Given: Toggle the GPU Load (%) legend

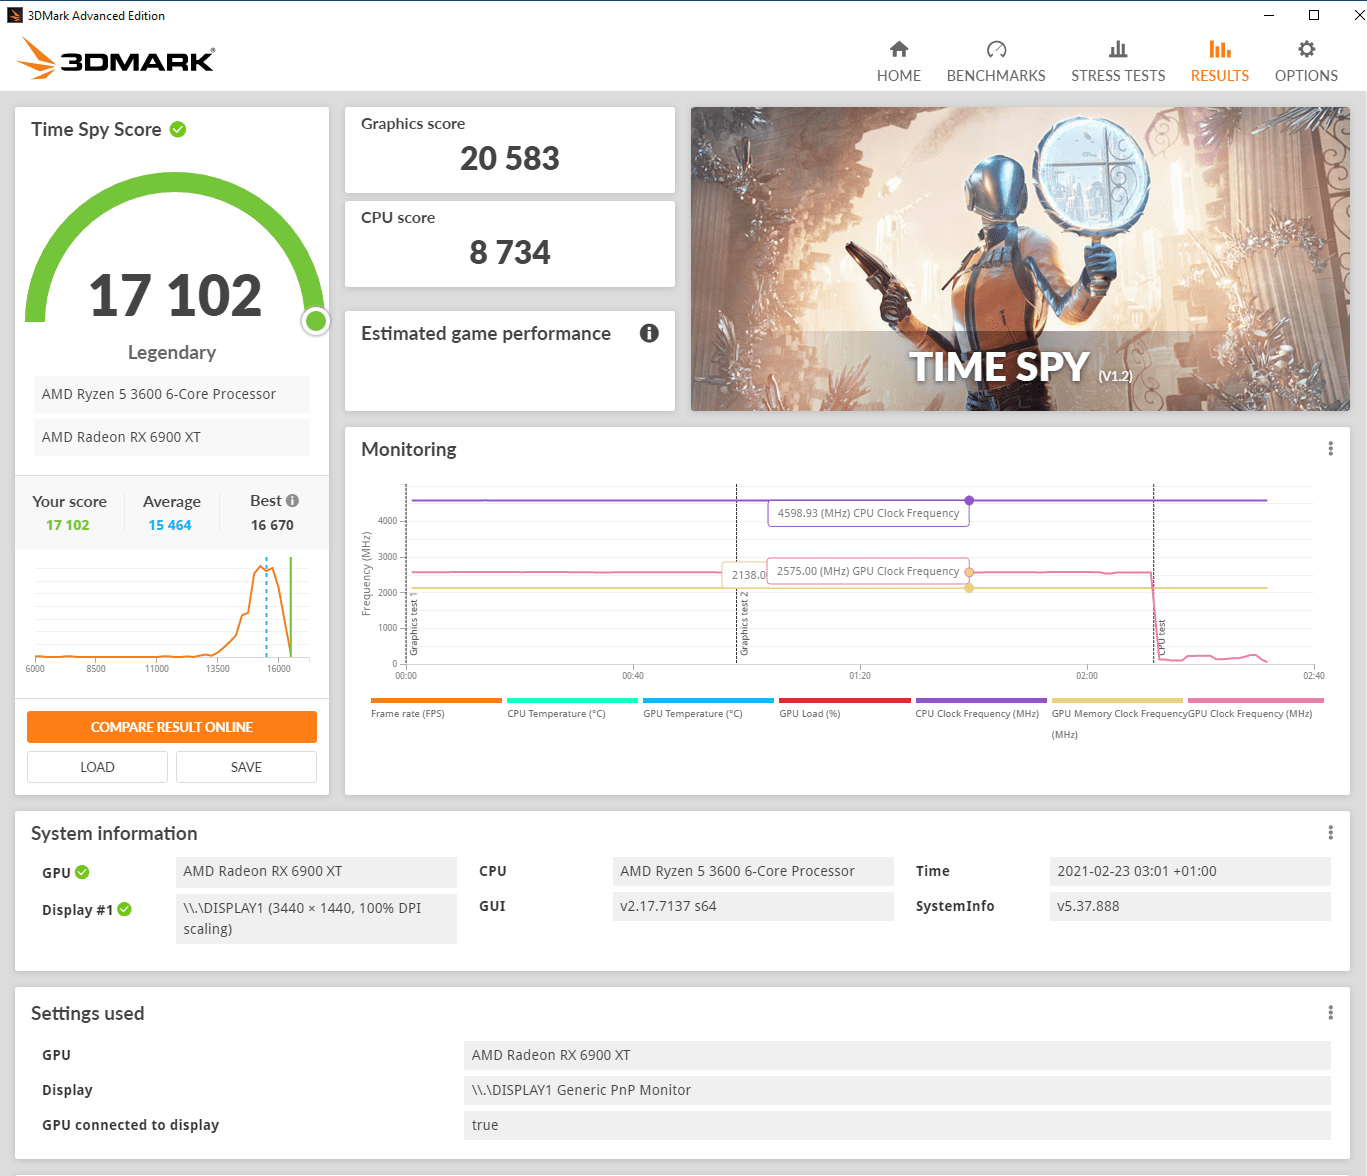Looking at the screenshot, I should coord(844,708).
